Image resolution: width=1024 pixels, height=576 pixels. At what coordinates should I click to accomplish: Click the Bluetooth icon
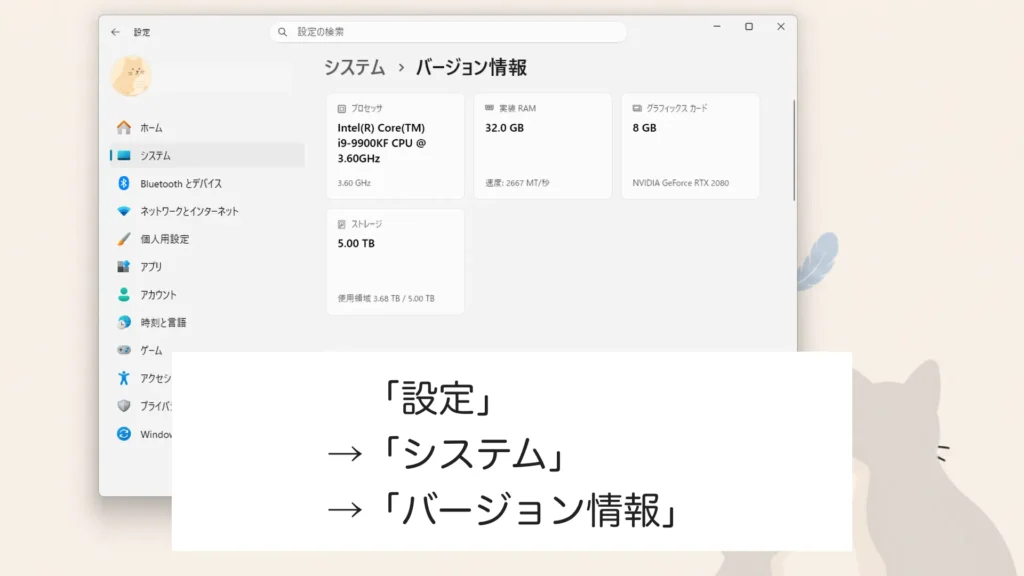[123, 184]
